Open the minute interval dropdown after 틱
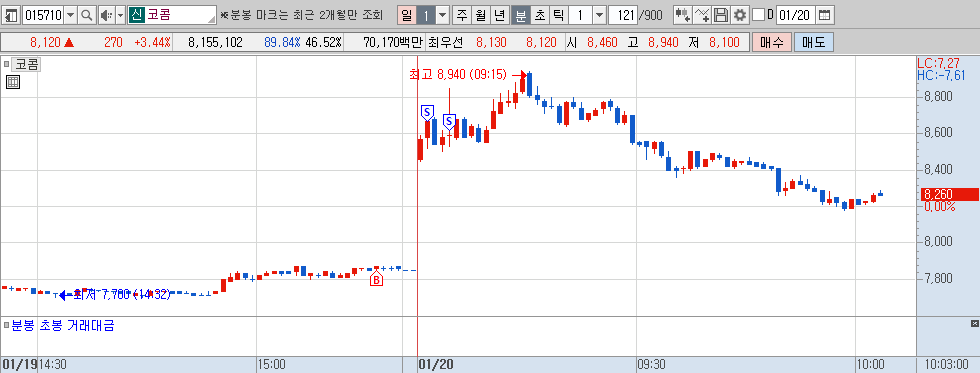 click(599, 15)
